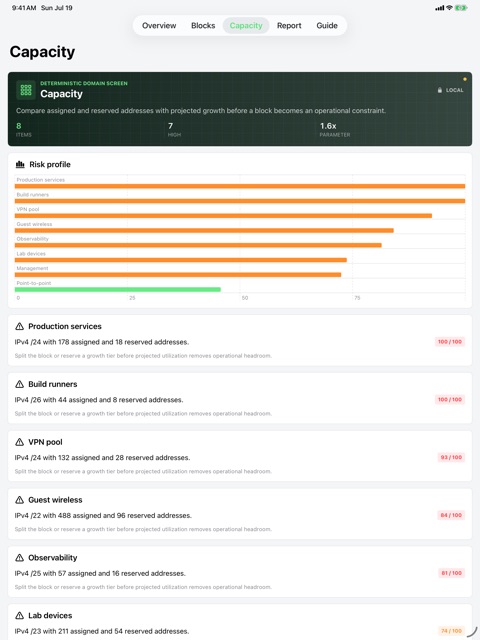
Task: Open the Guest wireless card title
Action: (x=55, y=500)
